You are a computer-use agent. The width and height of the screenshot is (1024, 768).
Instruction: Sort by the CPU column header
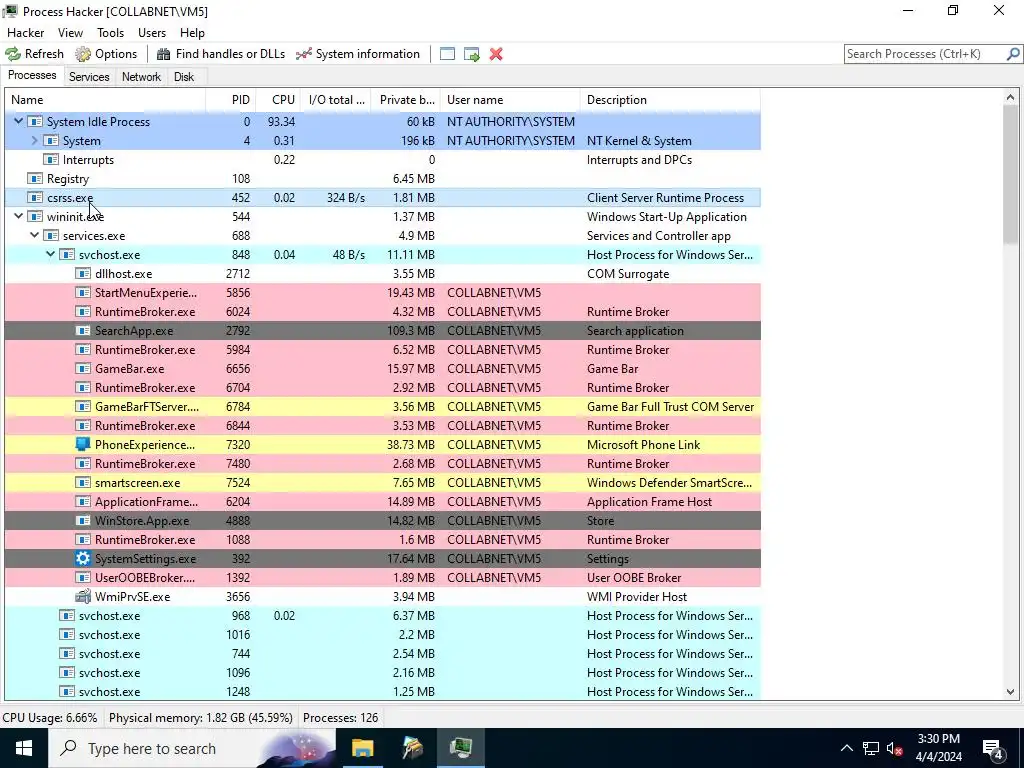278,100
